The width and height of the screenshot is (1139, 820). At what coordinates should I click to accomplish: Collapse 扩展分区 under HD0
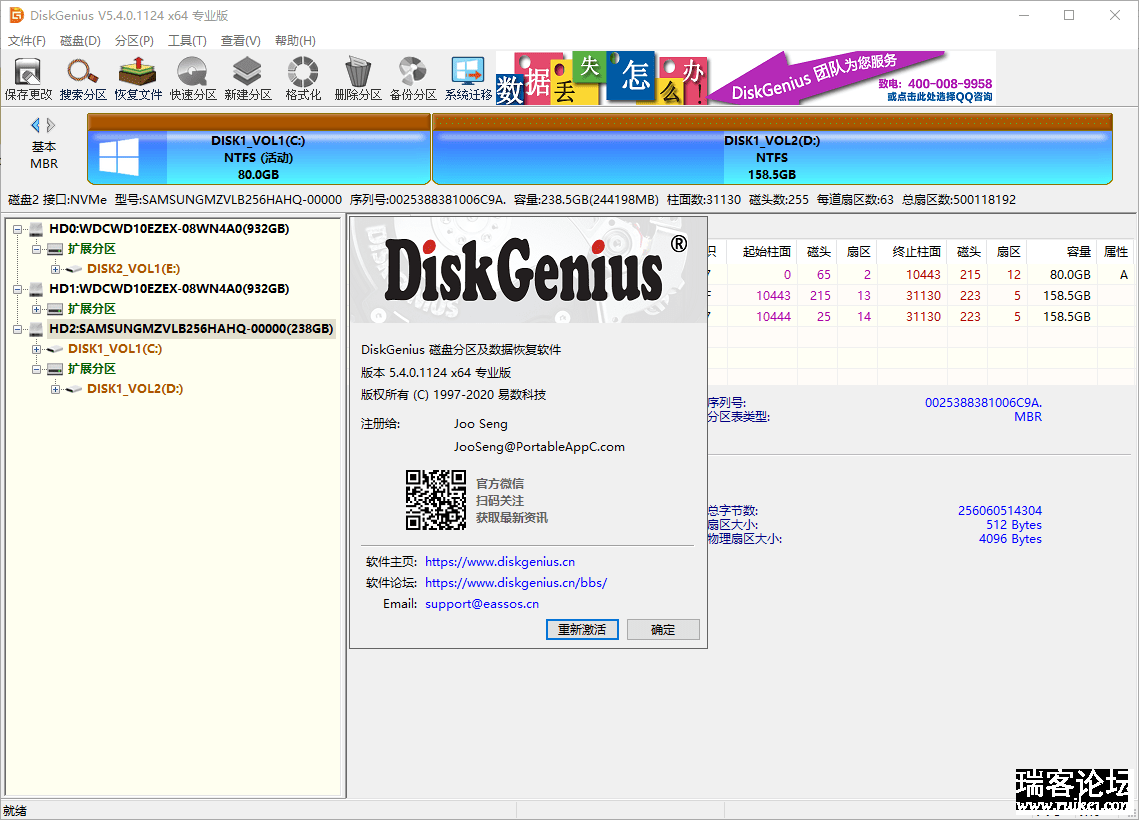(x=36, y=249)
